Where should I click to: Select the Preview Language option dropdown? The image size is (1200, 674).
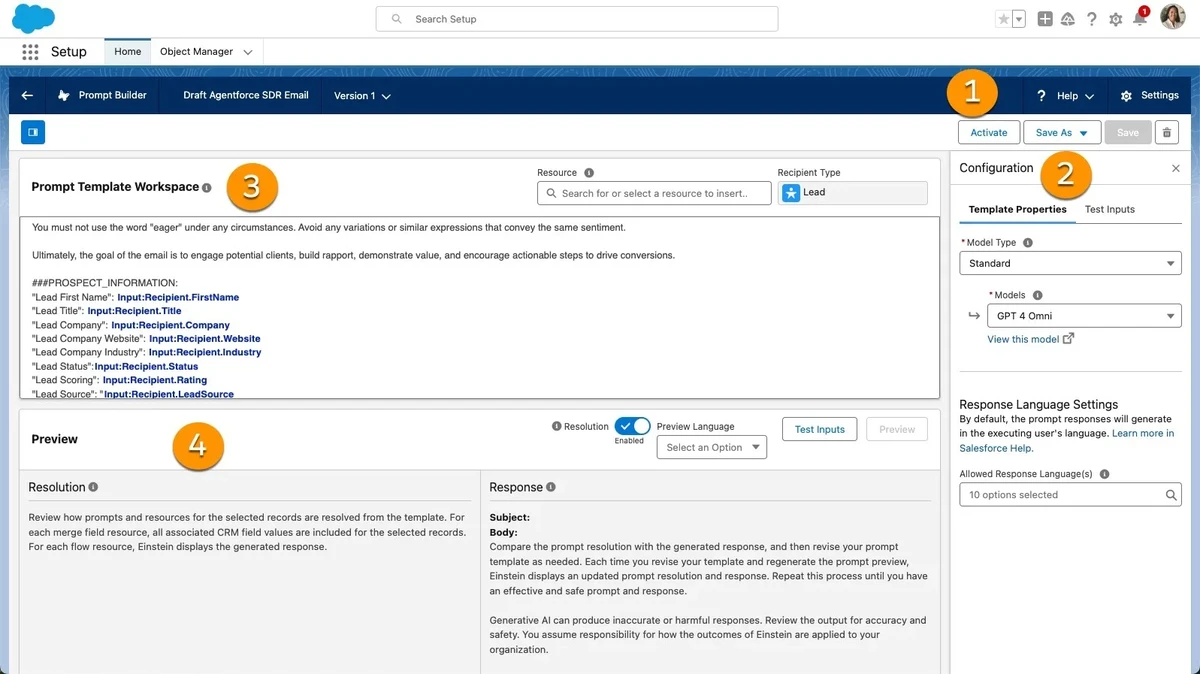tap(711, 448)
